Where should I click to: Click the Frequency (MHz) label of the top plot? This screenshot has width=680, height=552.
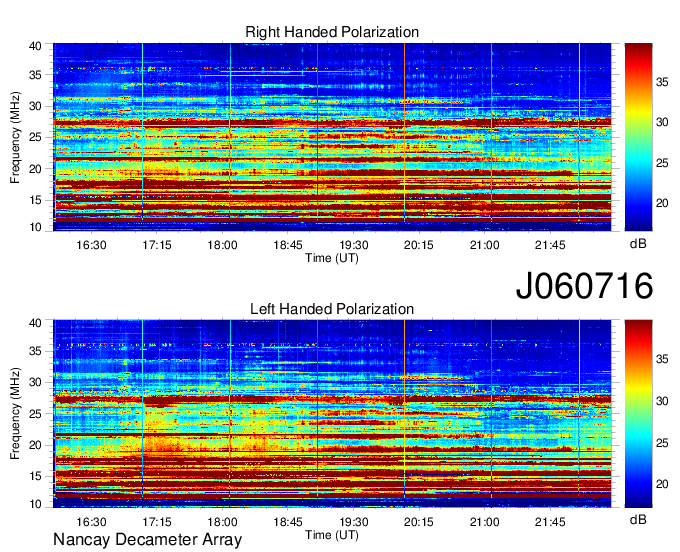15,137
